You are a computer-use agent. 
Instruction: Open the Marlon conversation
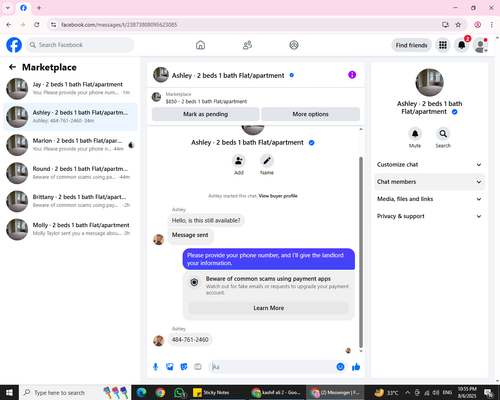pos(70,145)
